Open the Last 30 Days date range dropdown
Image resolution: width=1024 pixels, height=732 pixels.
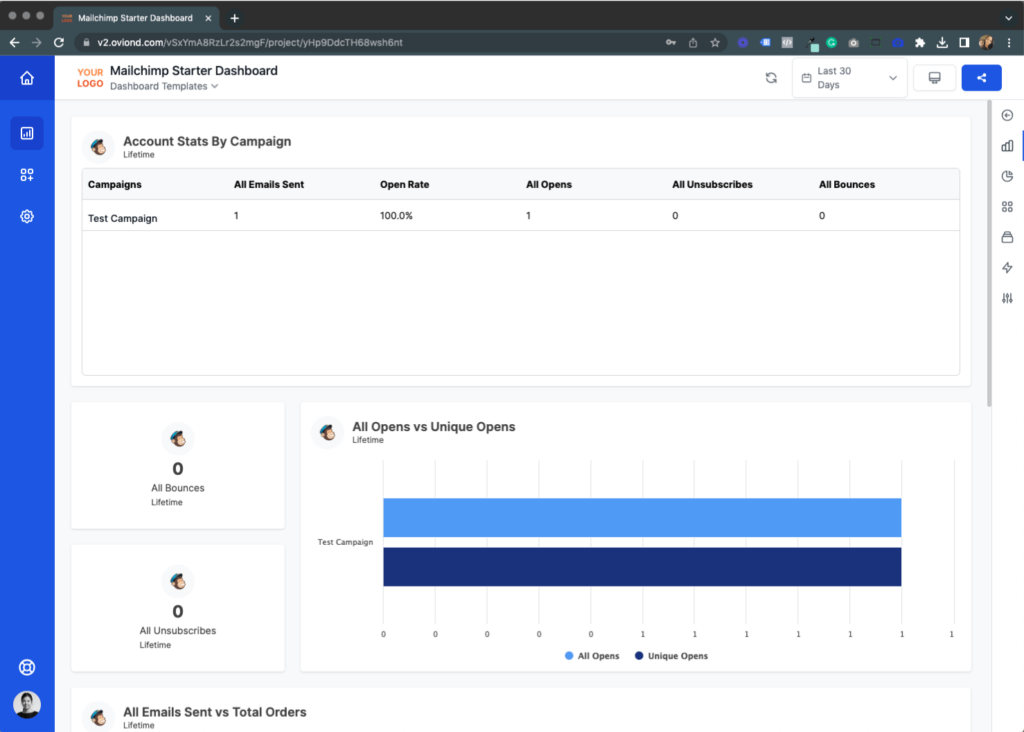coord(850,78)
